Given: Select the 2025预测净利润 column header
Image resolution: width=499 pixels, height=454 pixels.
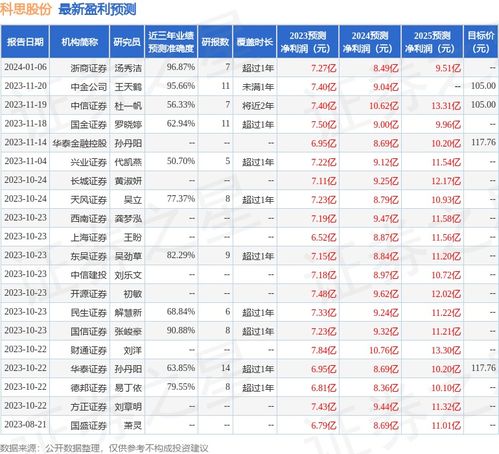Looking at the screenshot, I should 432,42.
